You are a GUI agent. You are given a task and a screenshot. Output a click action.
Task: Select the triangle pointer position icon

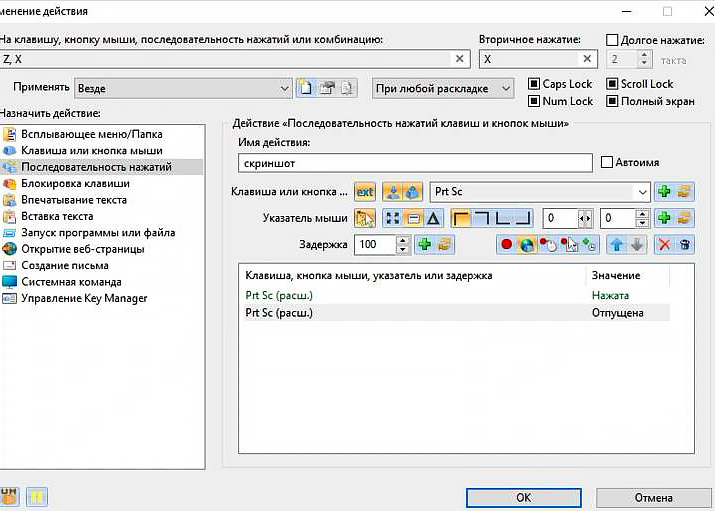433,218
